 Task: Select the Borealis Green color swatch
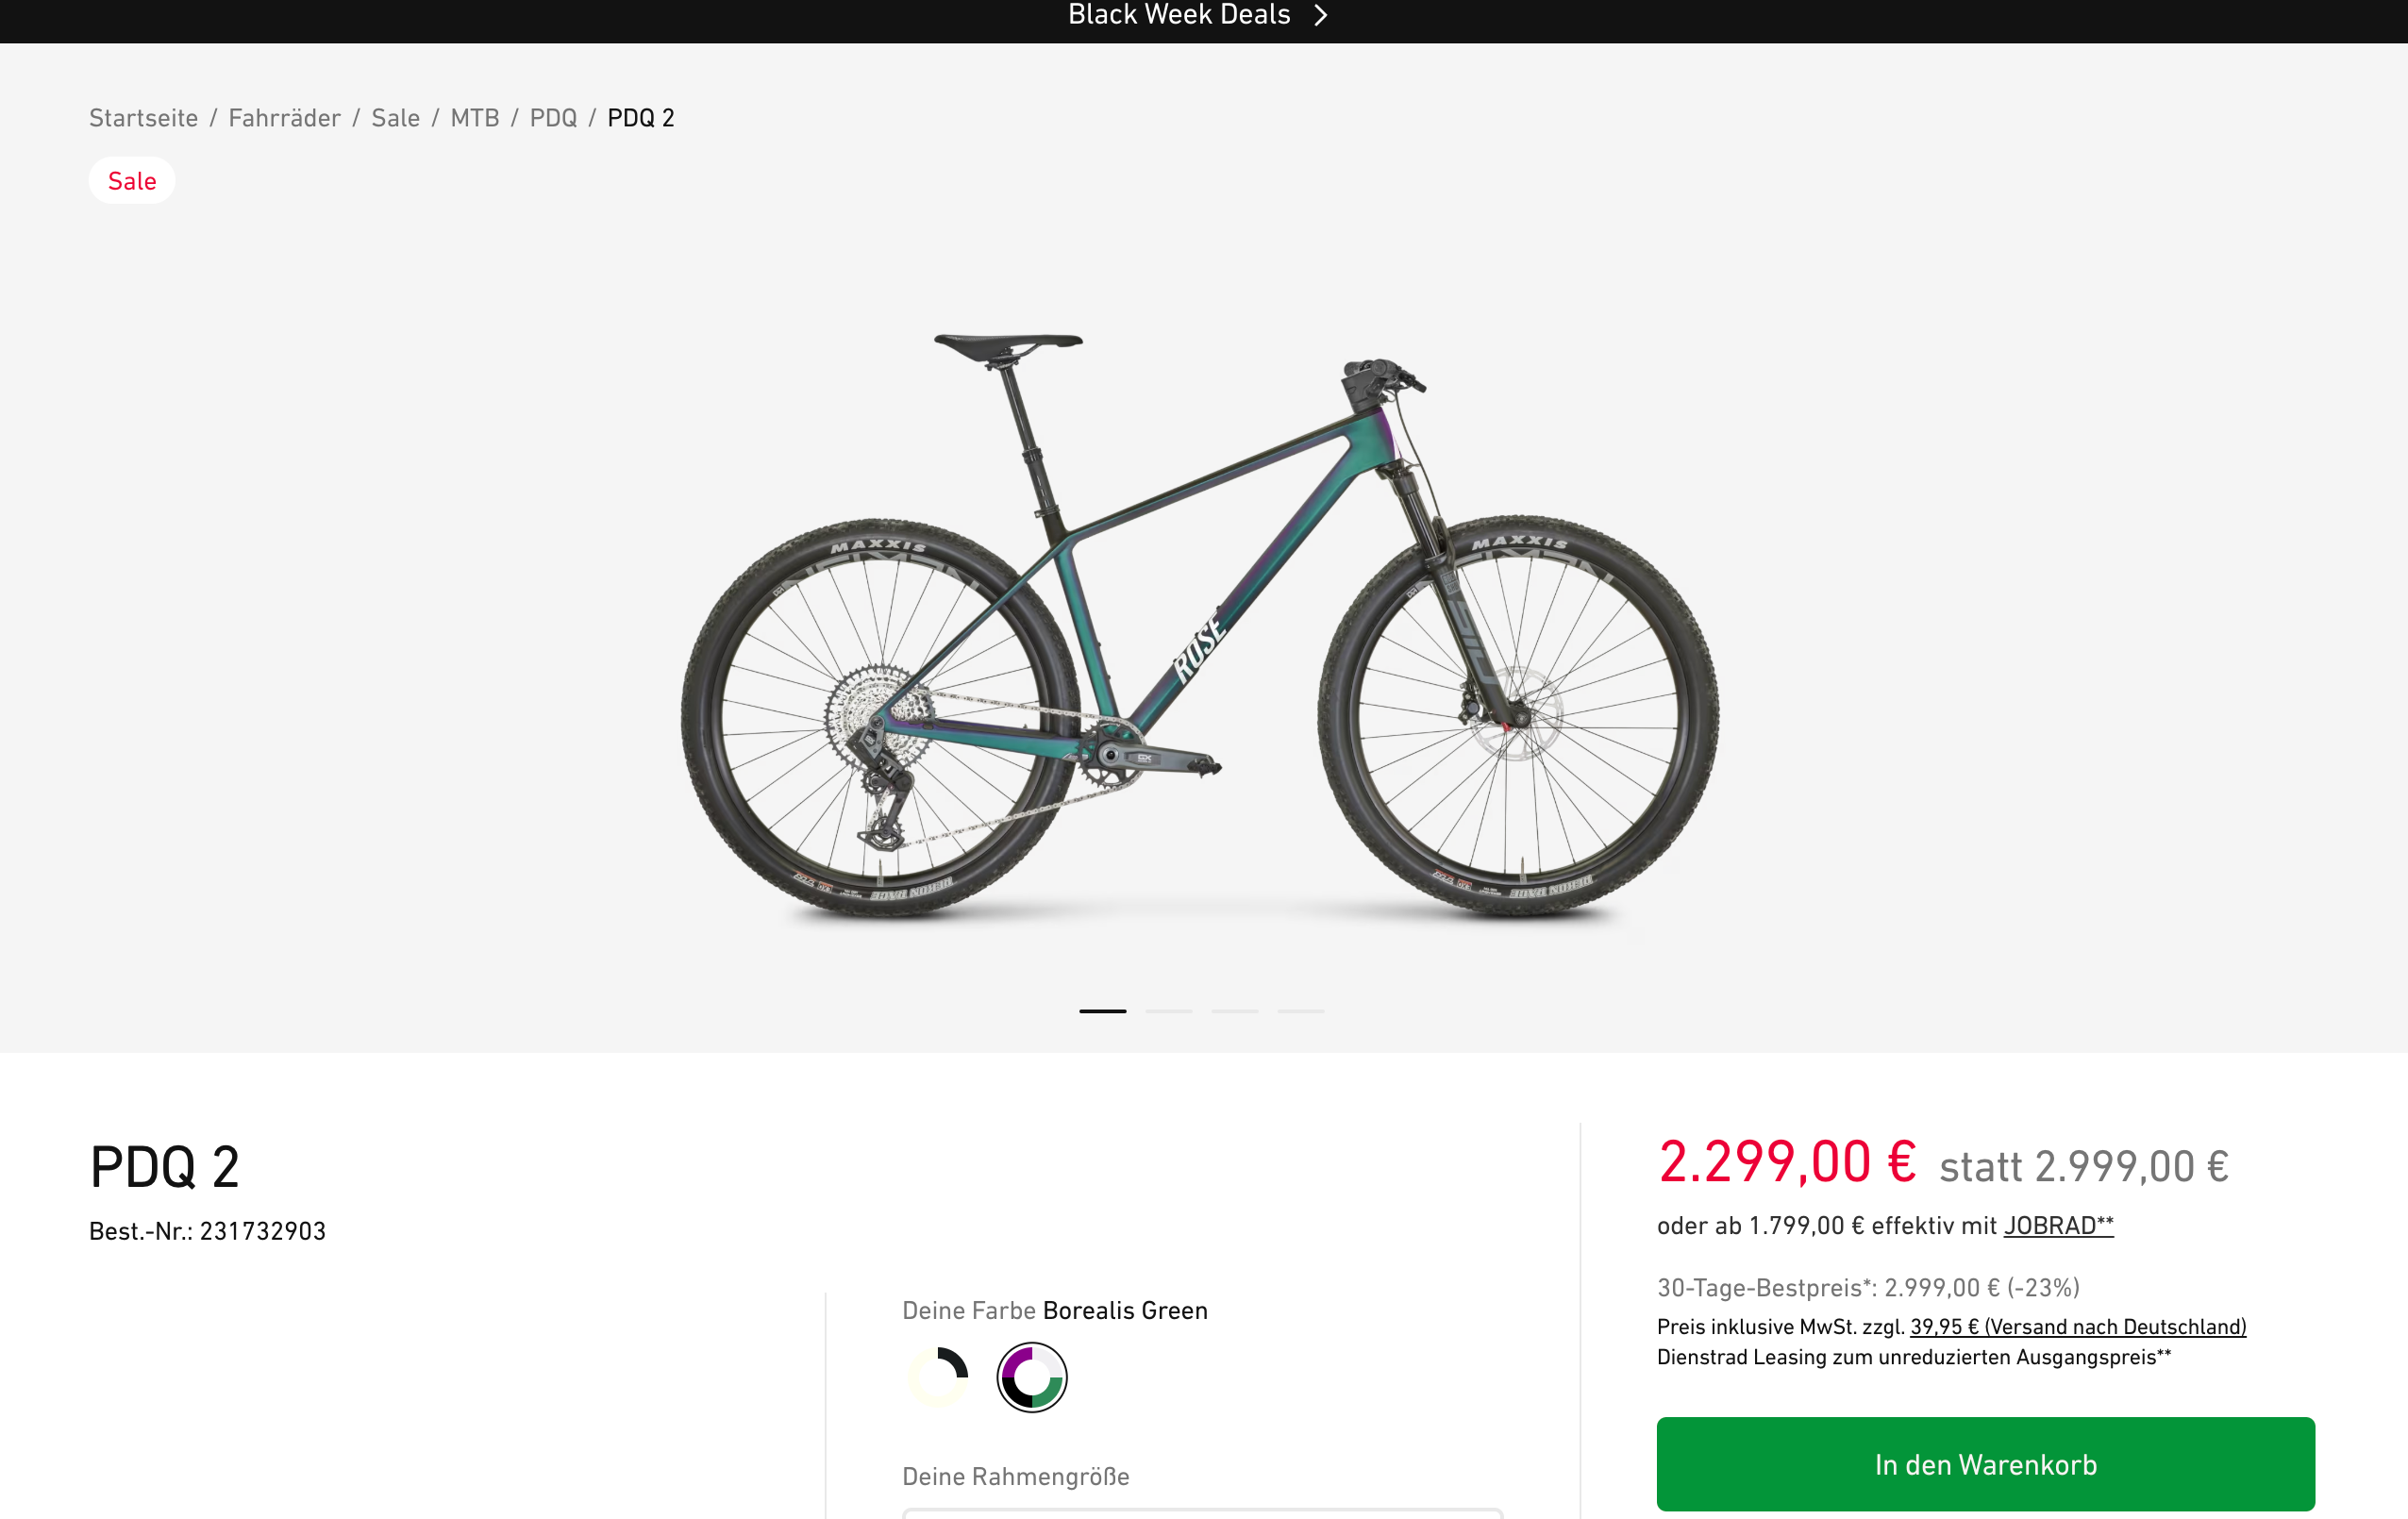[x=1031, y=1377]
